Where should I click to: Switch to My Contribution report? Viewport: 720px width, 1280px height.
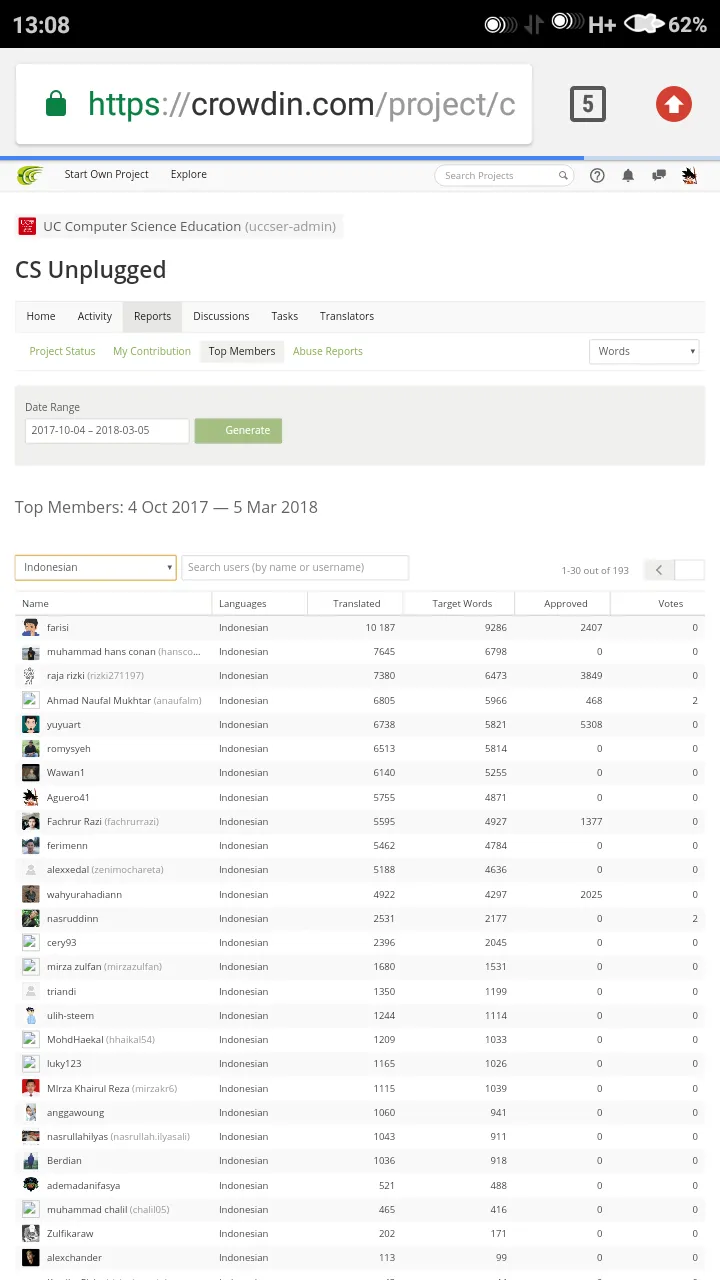[x=152, y=351]
